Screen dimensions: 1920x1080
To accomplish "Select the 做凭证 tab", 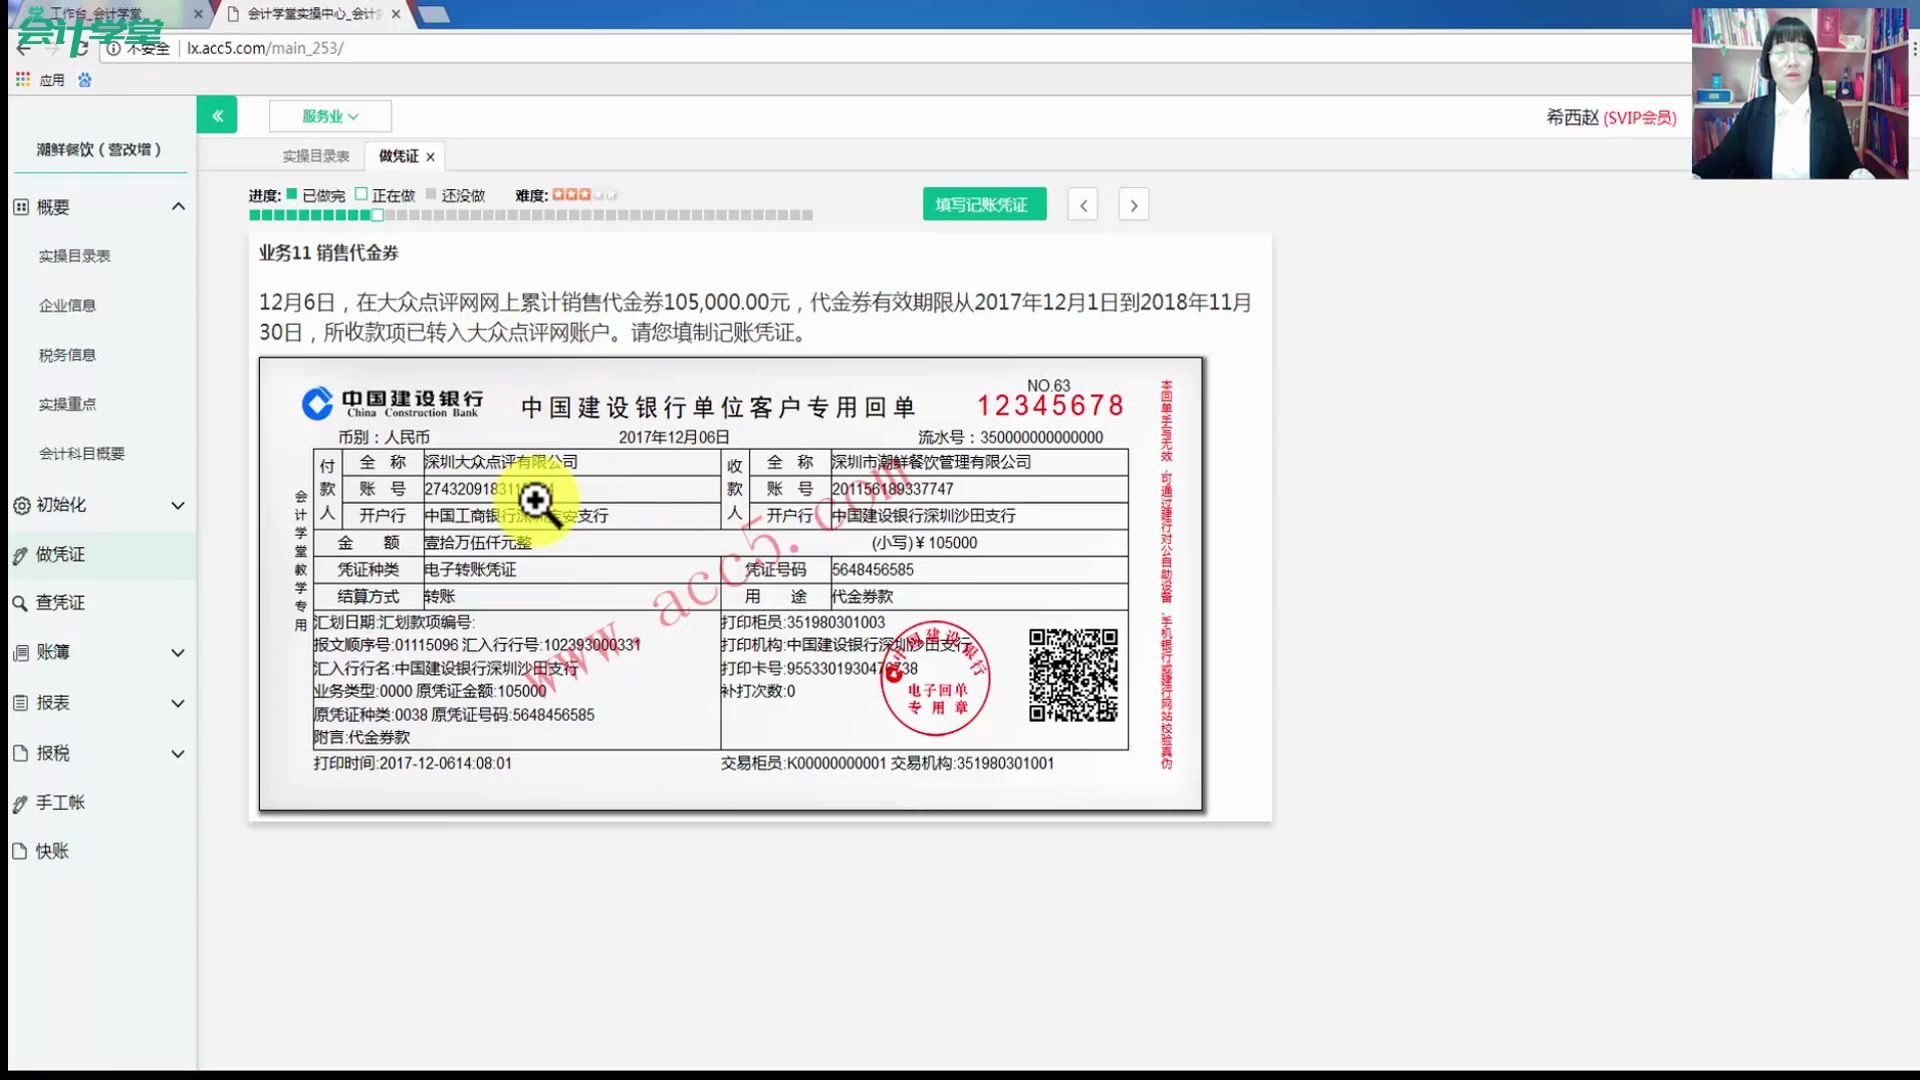I will [x=398, y=156].
